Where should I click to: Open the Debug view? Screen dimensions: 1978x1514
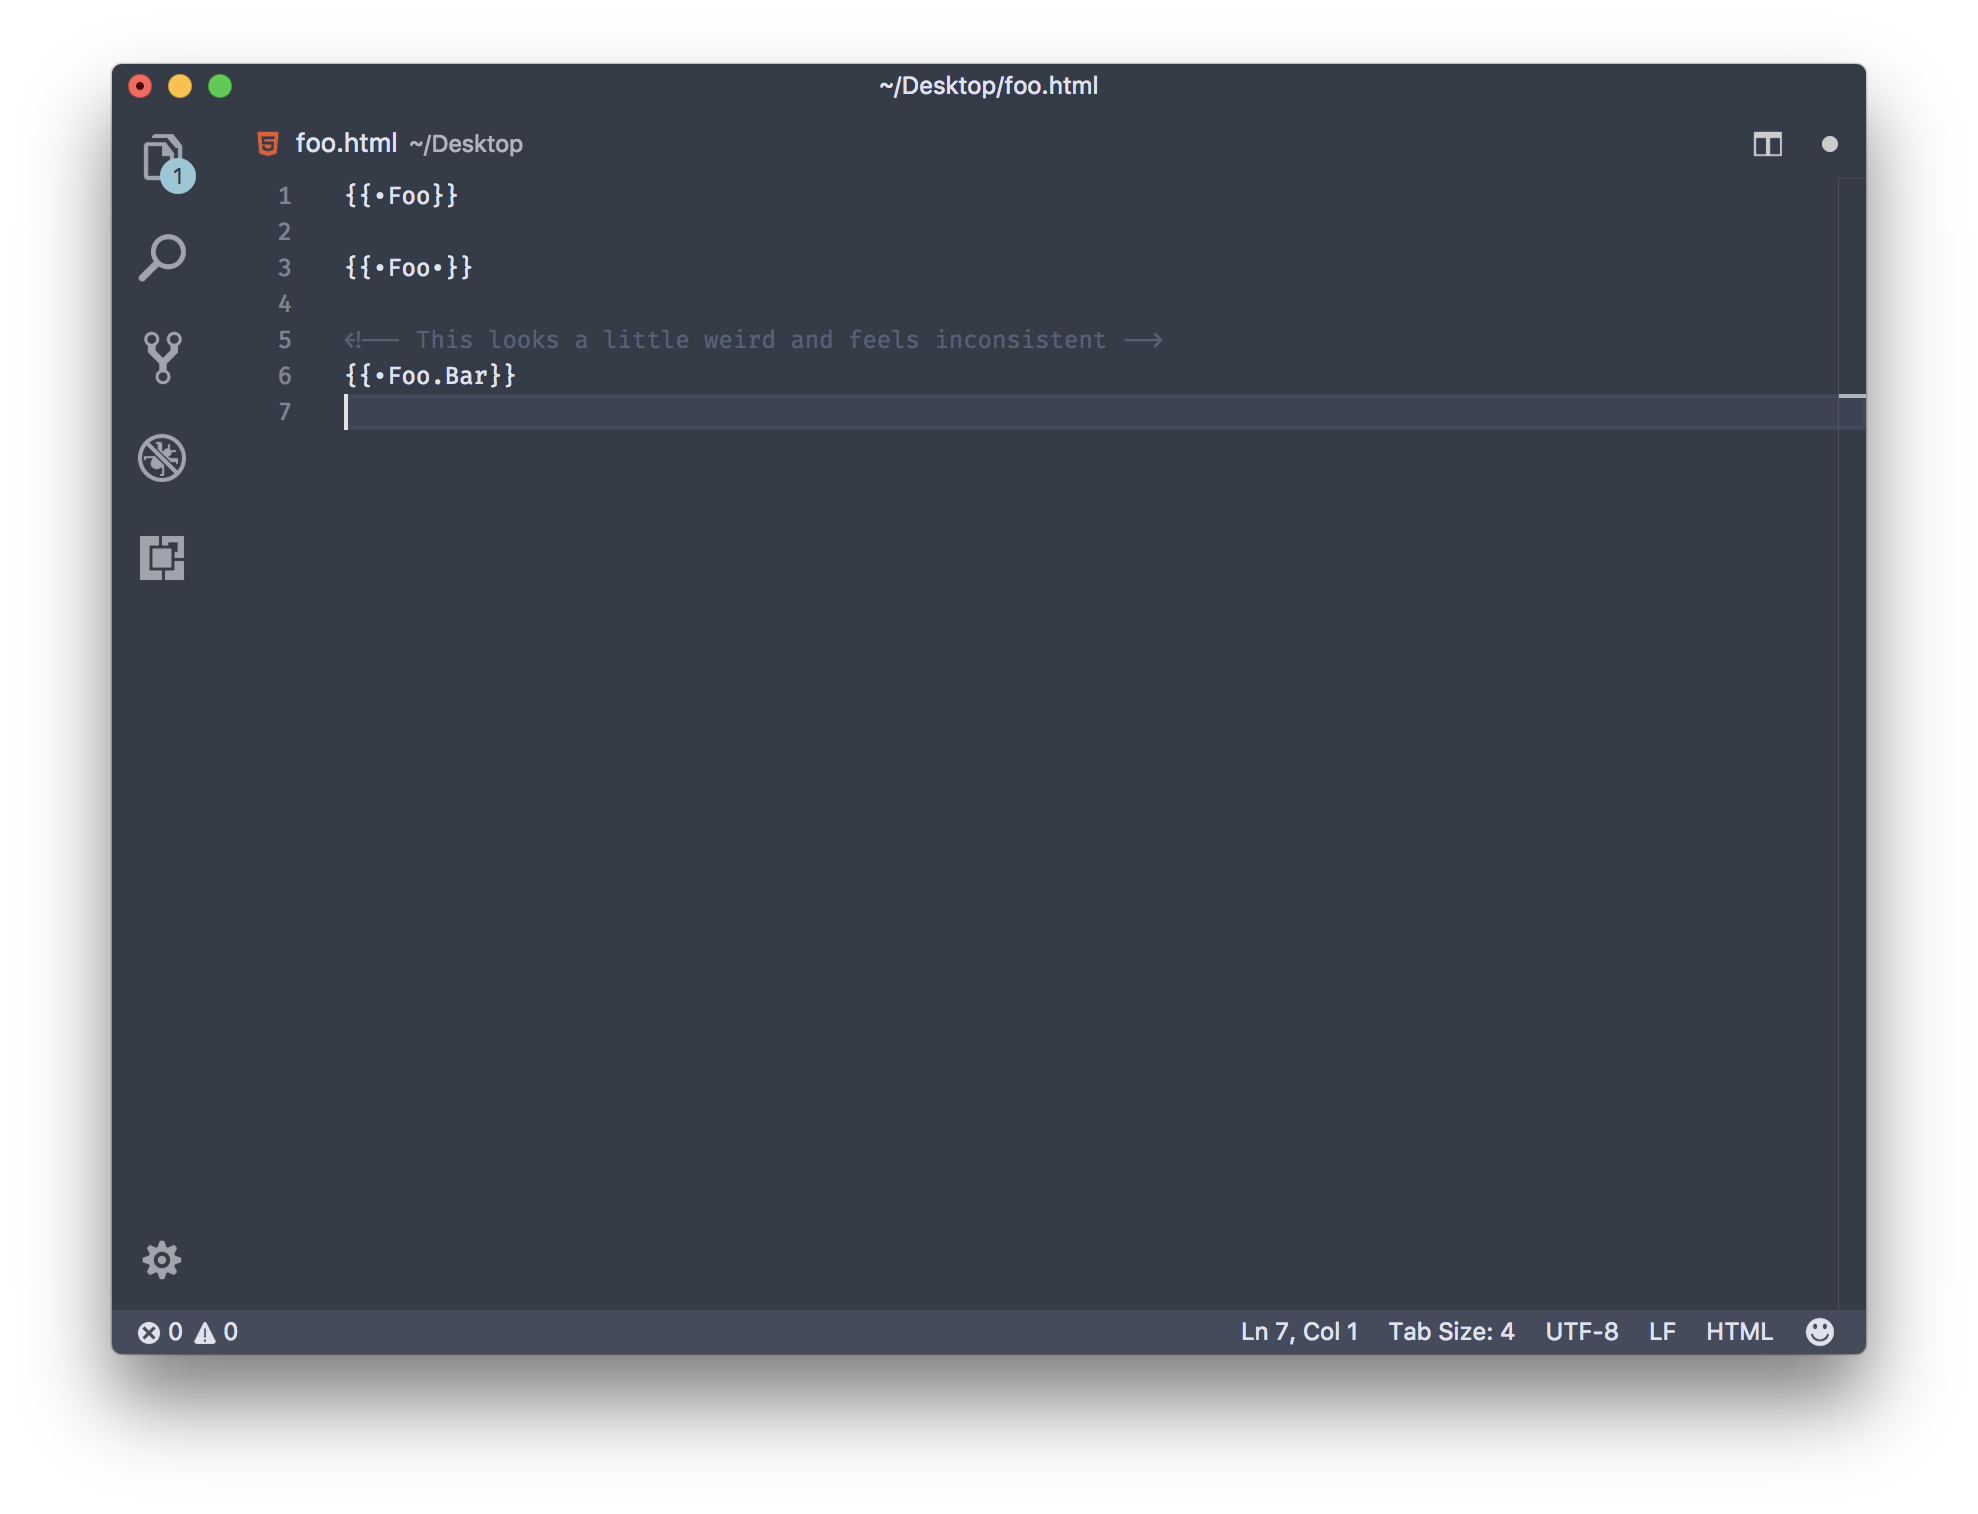pyautogui.click(x=163, y=458)
